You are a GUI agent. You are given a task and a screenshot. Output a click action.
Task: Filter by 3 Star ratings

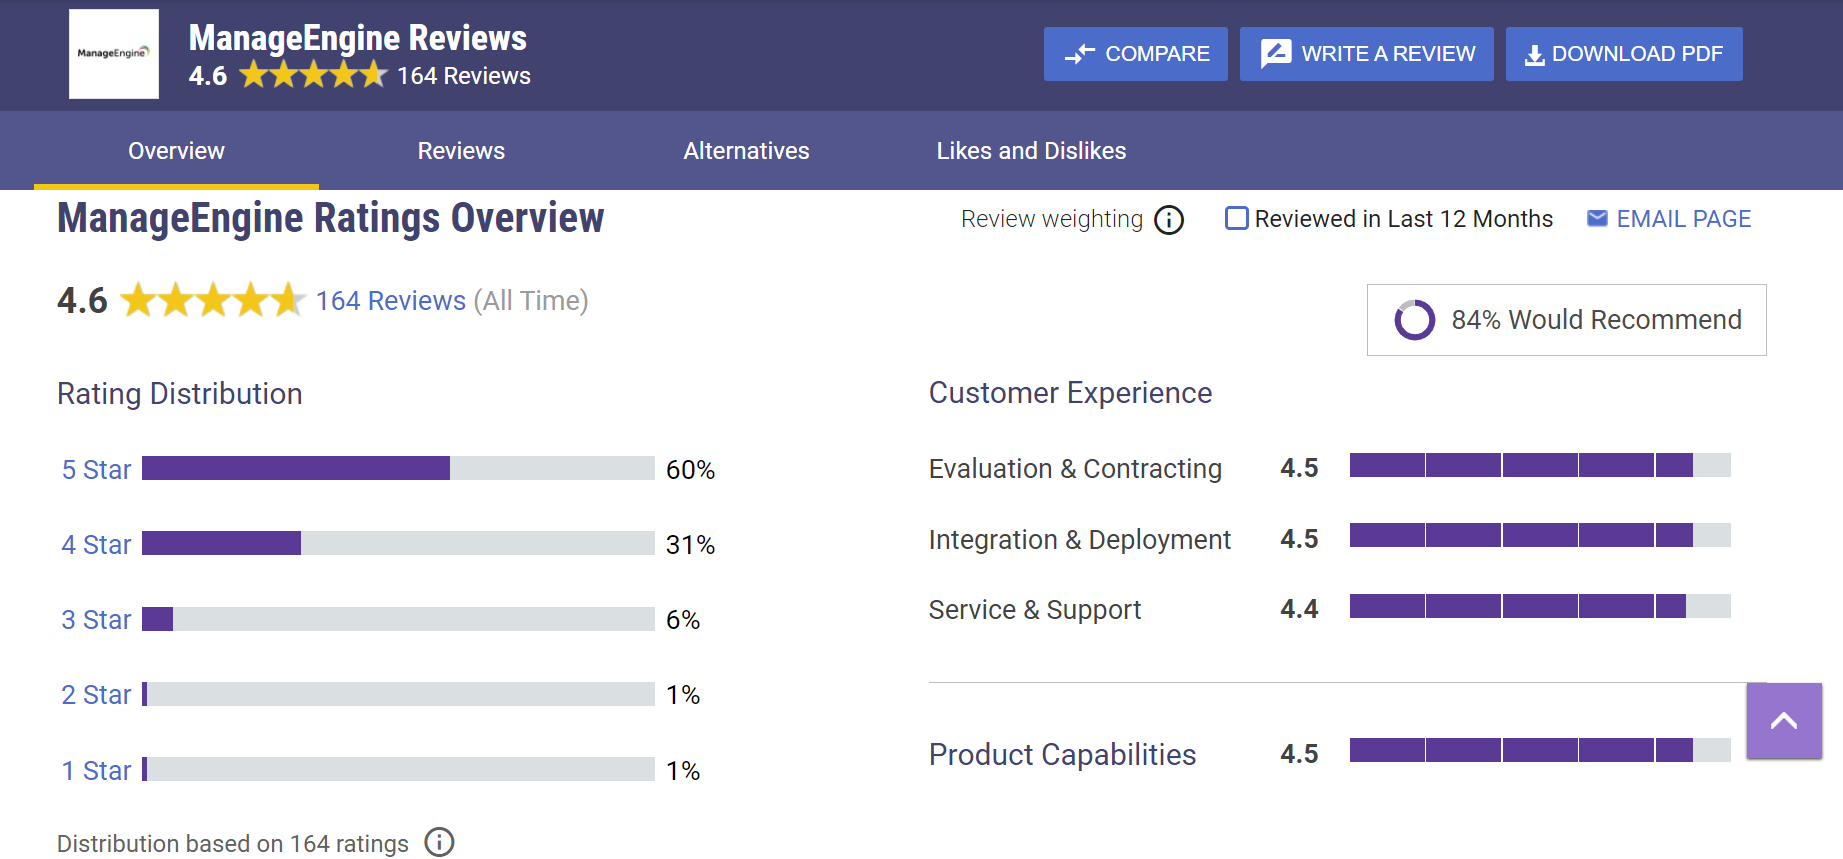click(96, 619)
